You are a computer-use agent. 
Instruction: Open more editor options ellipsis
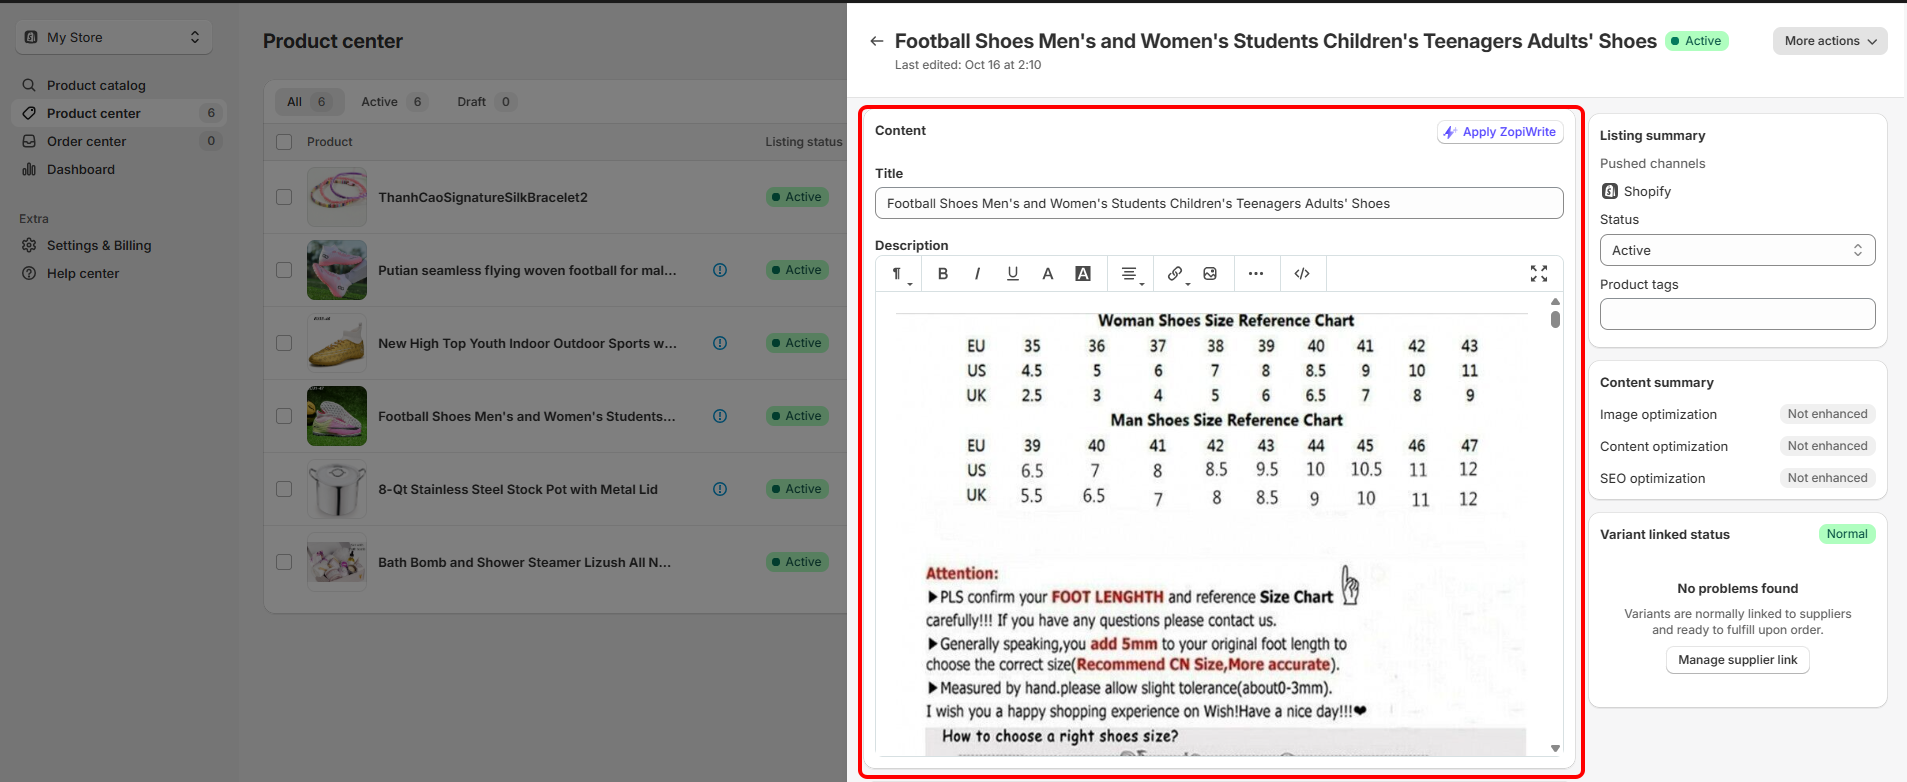tap(1256, 274)
